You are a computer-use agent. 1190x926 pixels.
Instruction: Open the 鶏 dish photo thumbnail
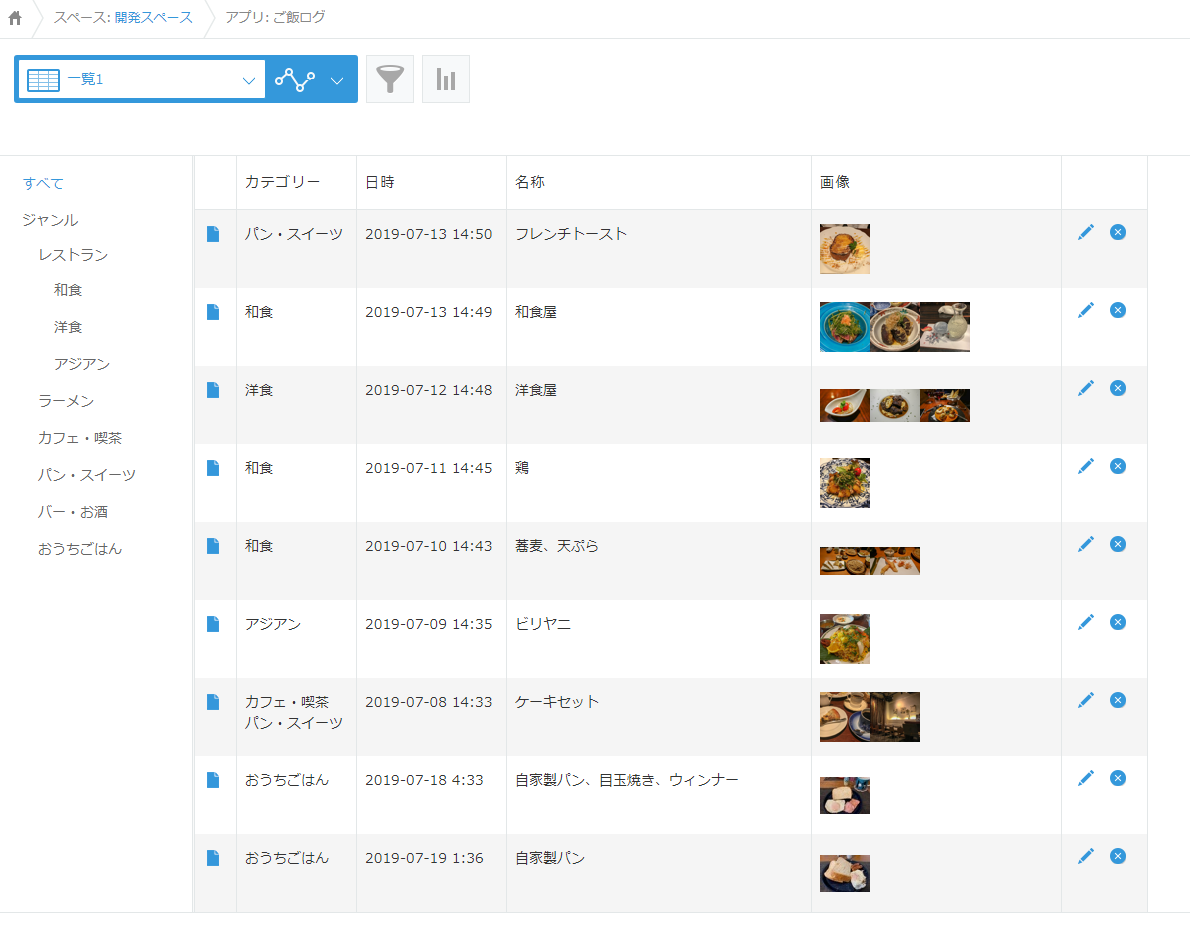coord(845,483)
